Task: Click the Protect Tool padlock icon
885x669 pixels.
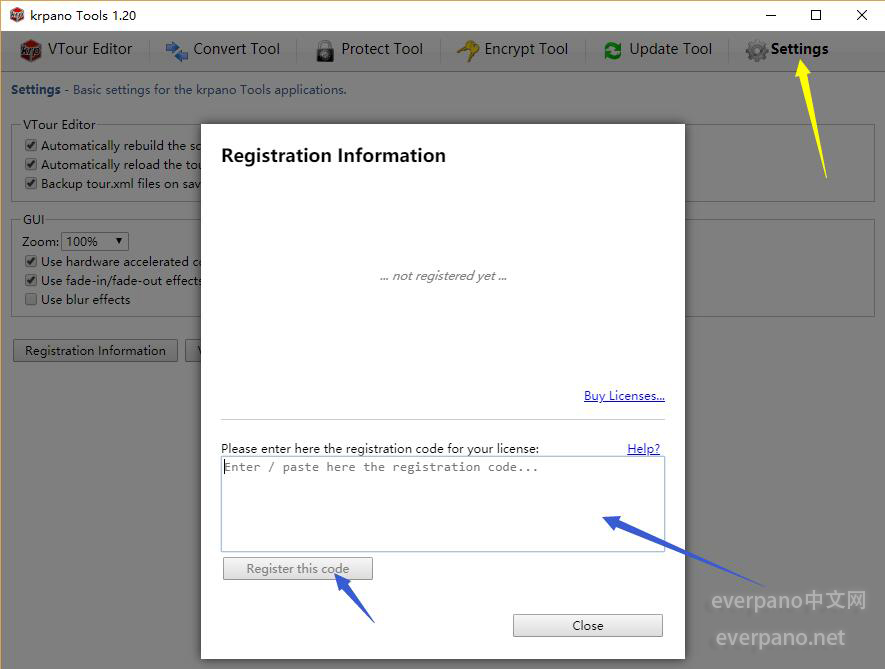Action: [325, 50]
